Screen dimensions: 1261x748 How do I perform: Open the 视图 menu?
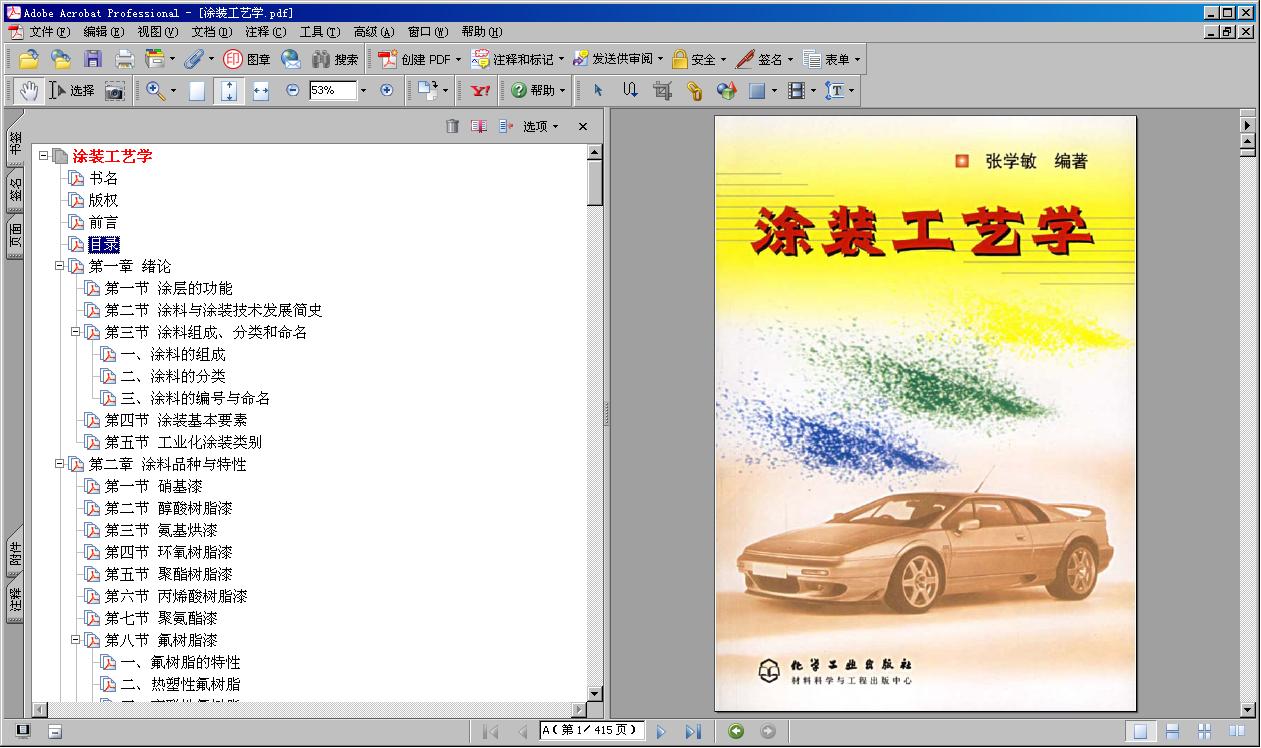(x=157, y=32)
